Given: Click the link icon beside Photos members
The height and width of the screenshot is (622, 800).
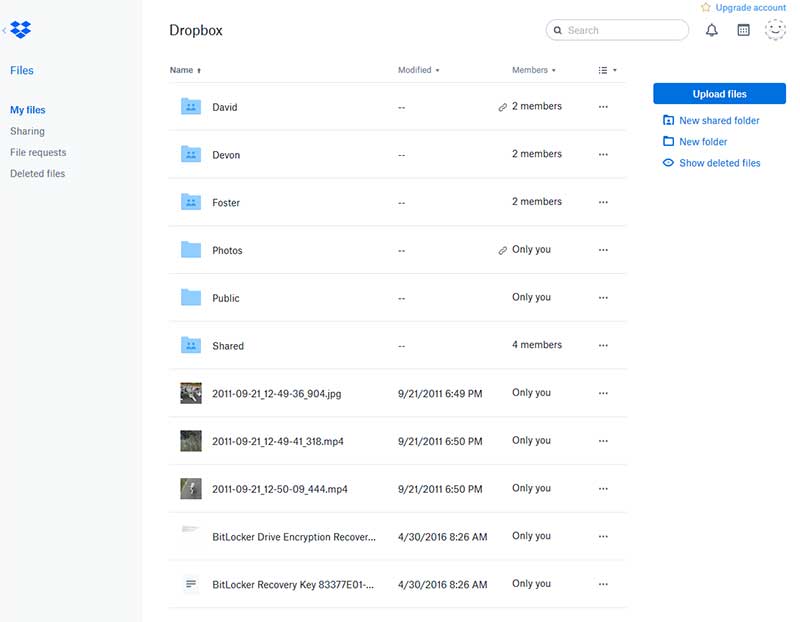Looking at the screenshot, I should (503, 251).
